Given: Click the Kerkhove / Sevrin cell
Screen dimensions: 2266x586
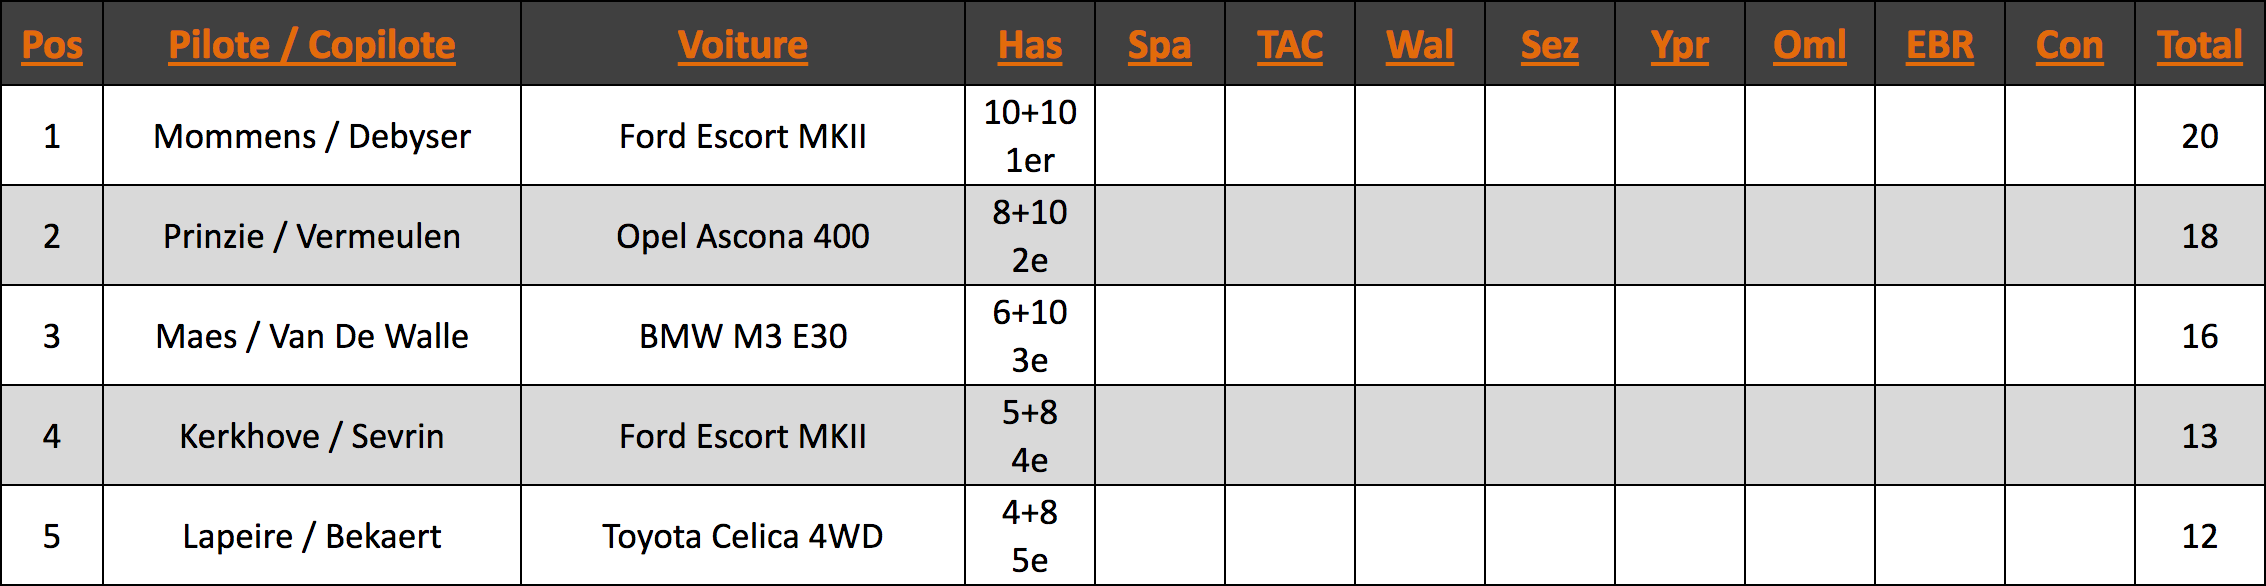Looking at the screenshot, I should [x=312, y=436].
